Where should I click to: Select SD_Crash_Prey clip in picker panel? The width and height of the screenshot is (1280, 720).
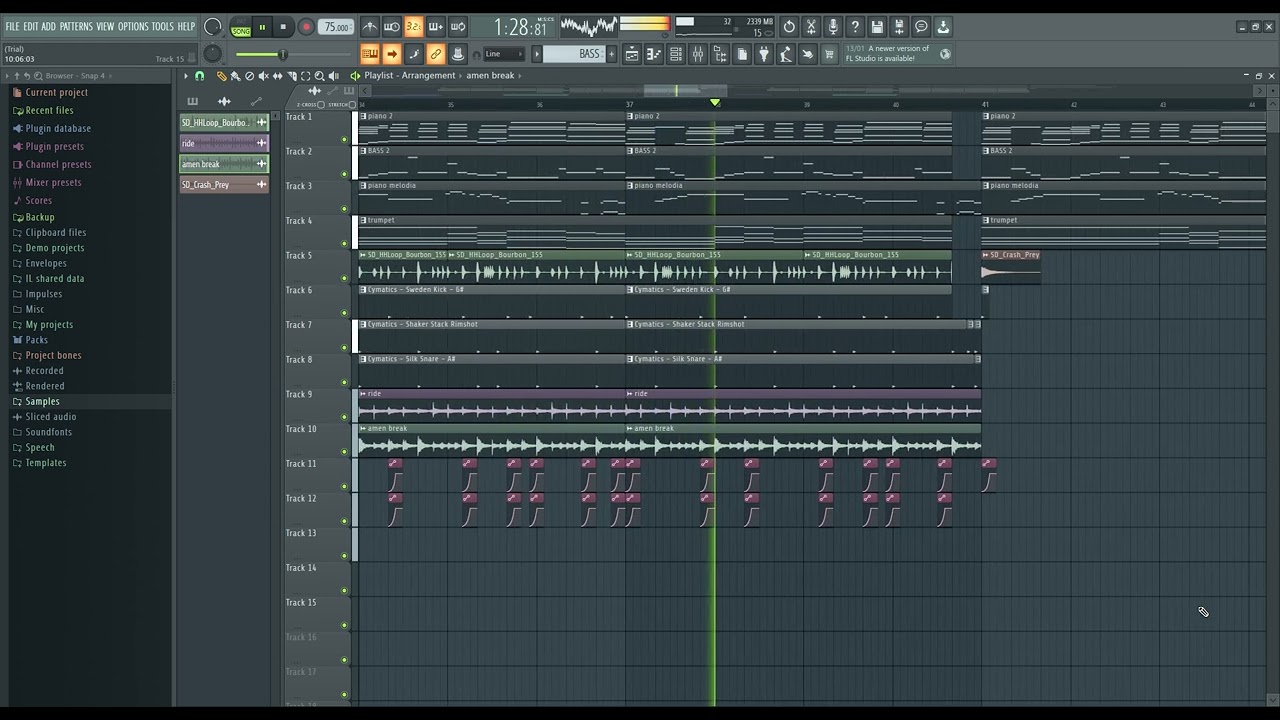pos(224,185)
